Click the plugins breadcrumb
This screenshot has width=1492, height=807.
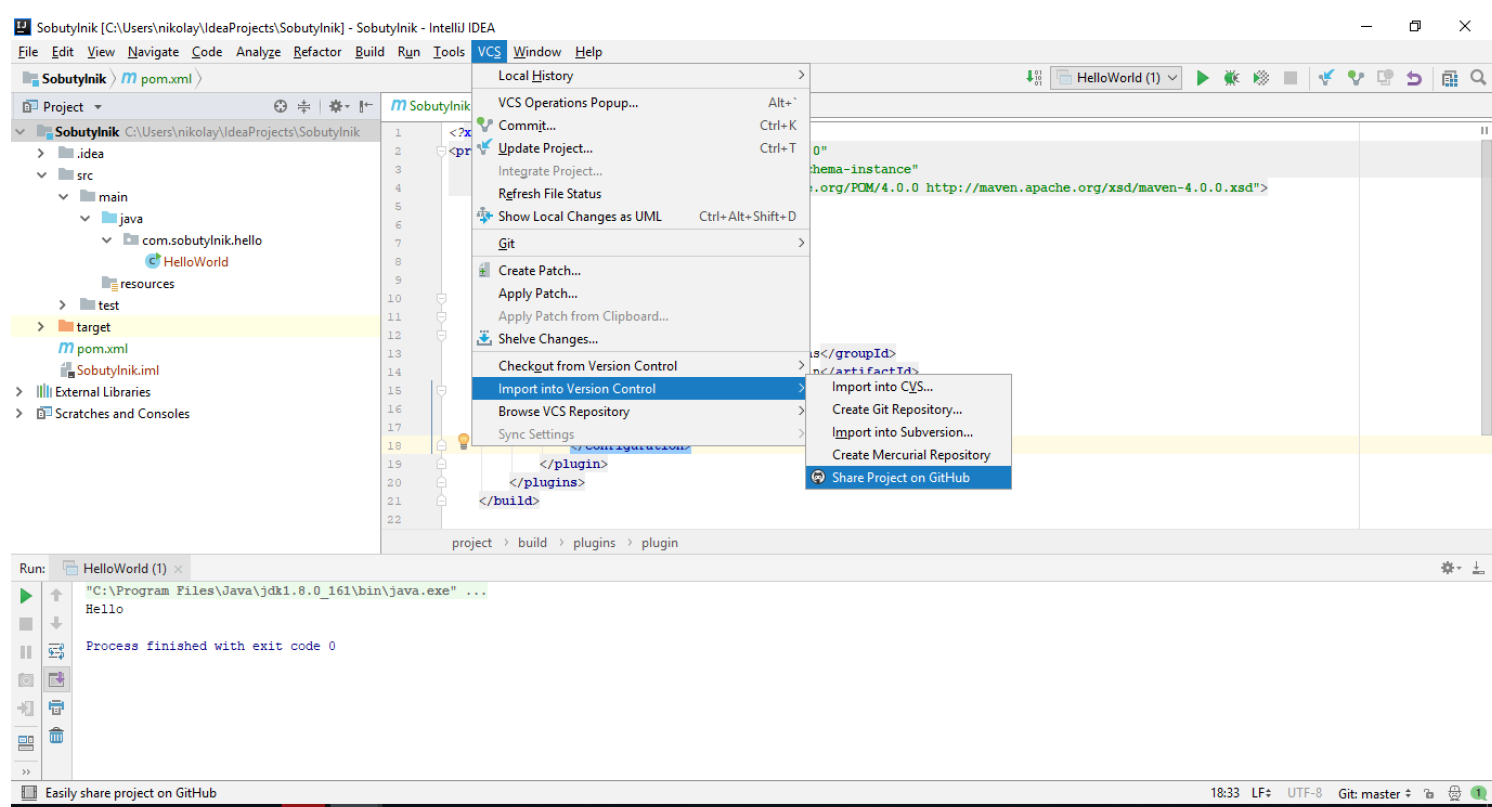coord(594,543)
